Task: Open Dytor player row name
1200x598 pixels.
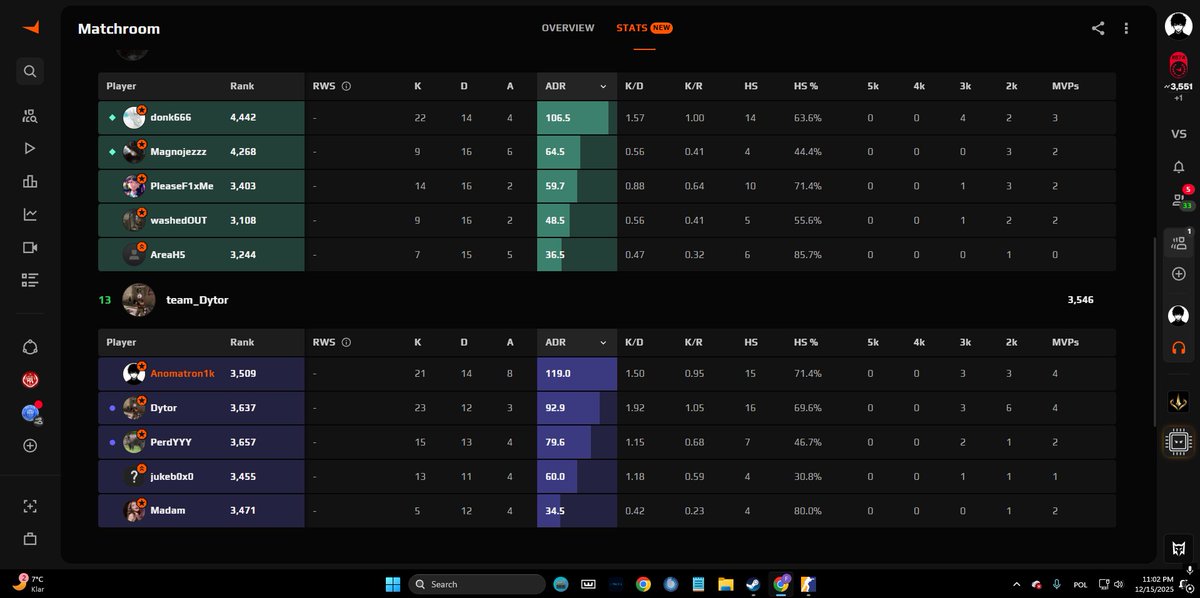Action: 163,408
